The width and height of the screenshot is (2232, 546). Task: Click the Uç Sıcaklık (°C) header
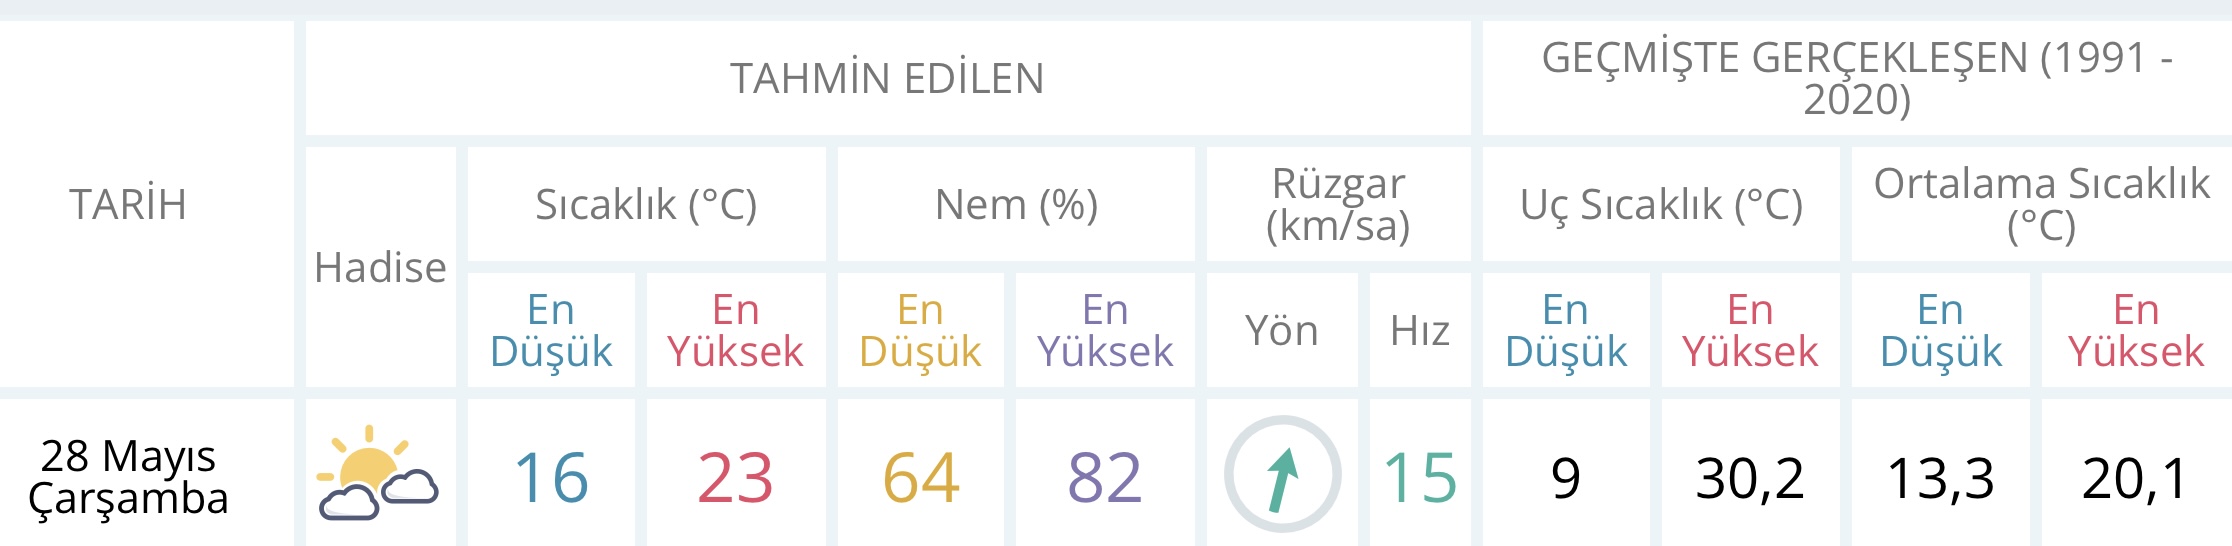(x=1661, y=204)
